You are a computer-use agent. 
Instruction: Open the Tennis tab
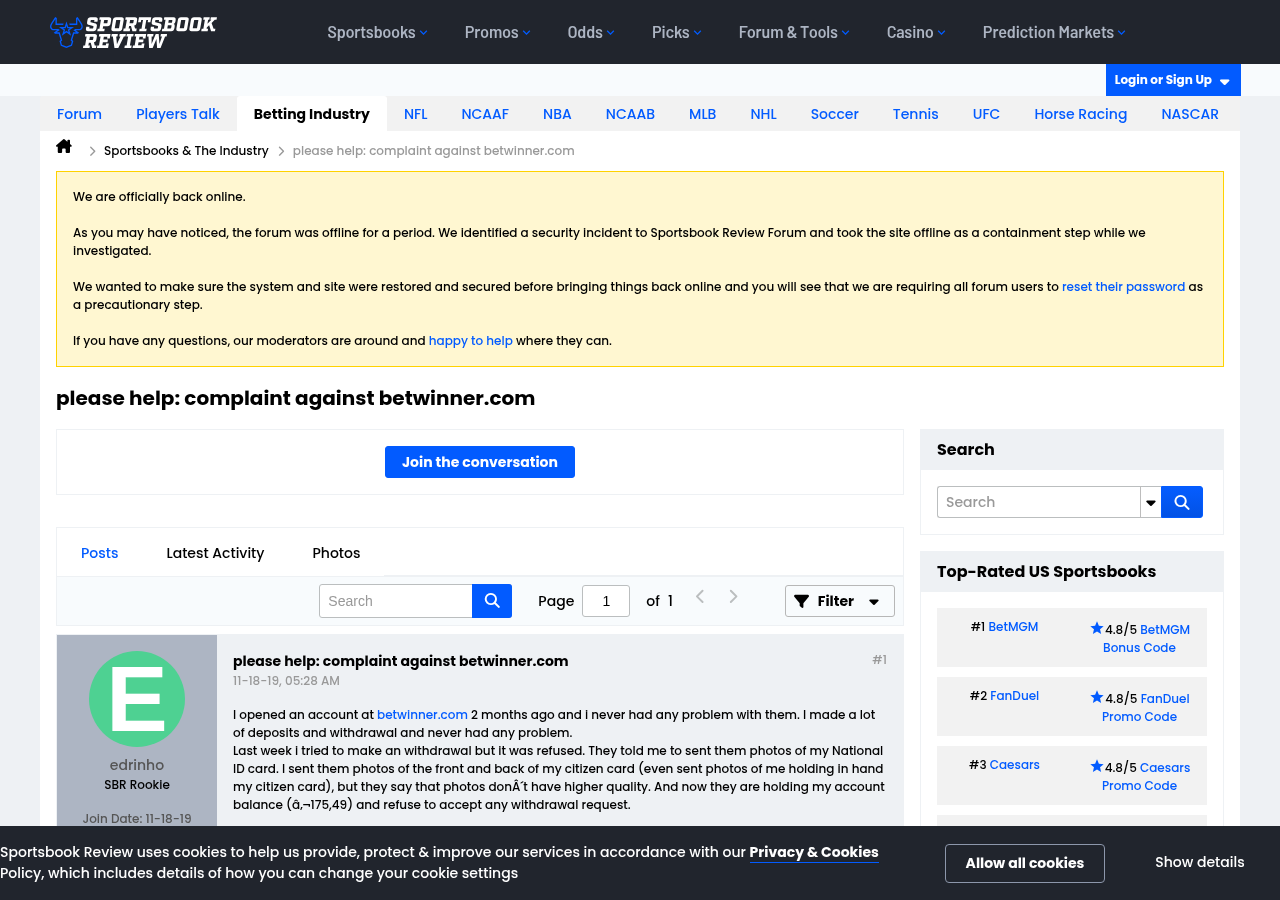pos(916,114)
